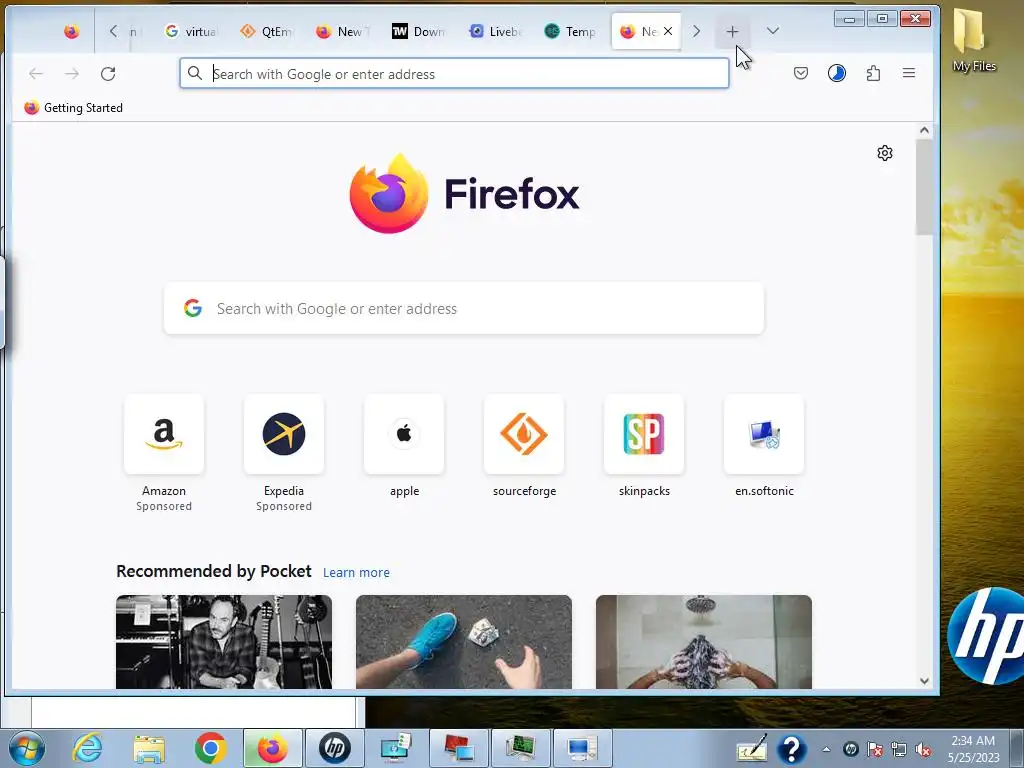This screenshot has width=1024, height=768.
Task: Open the Firefox application hamburger menu
Action: point(909,73)
